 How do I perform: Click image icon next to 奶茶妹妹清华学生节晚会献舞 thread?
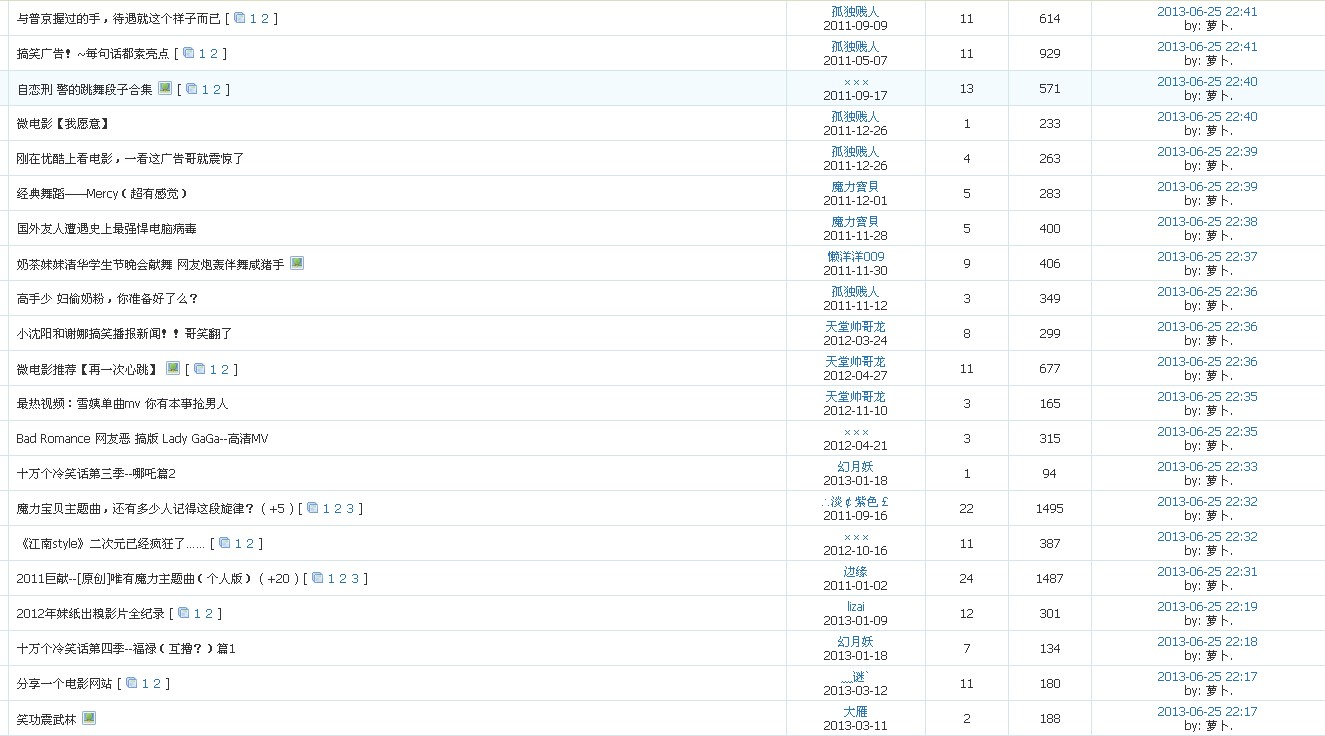click(x=297, y=264)
